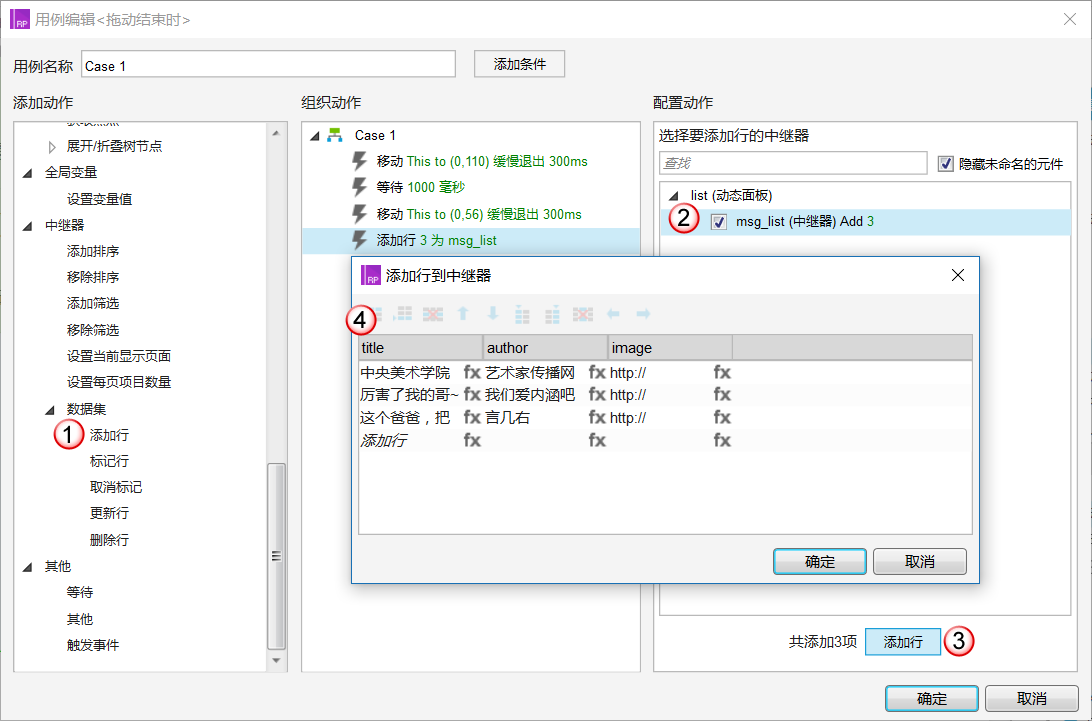The image size is (1092, 721).
Task: Click the move row up arrow icon
Action: click(x=463, y=314)
